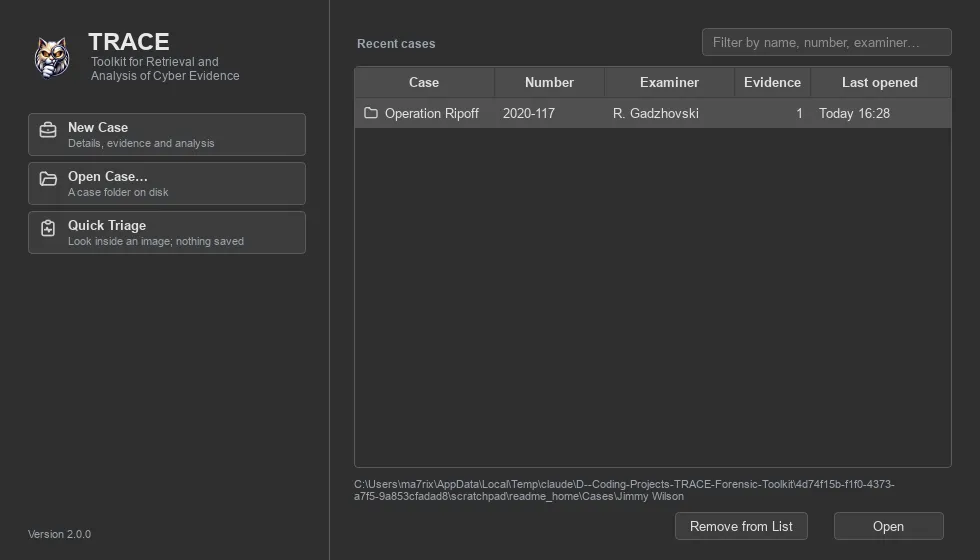Image resolution: width=980 pixels, height=560 pixels.
Task: Click the TRACE cat detective logo
Action: (52, 58)
